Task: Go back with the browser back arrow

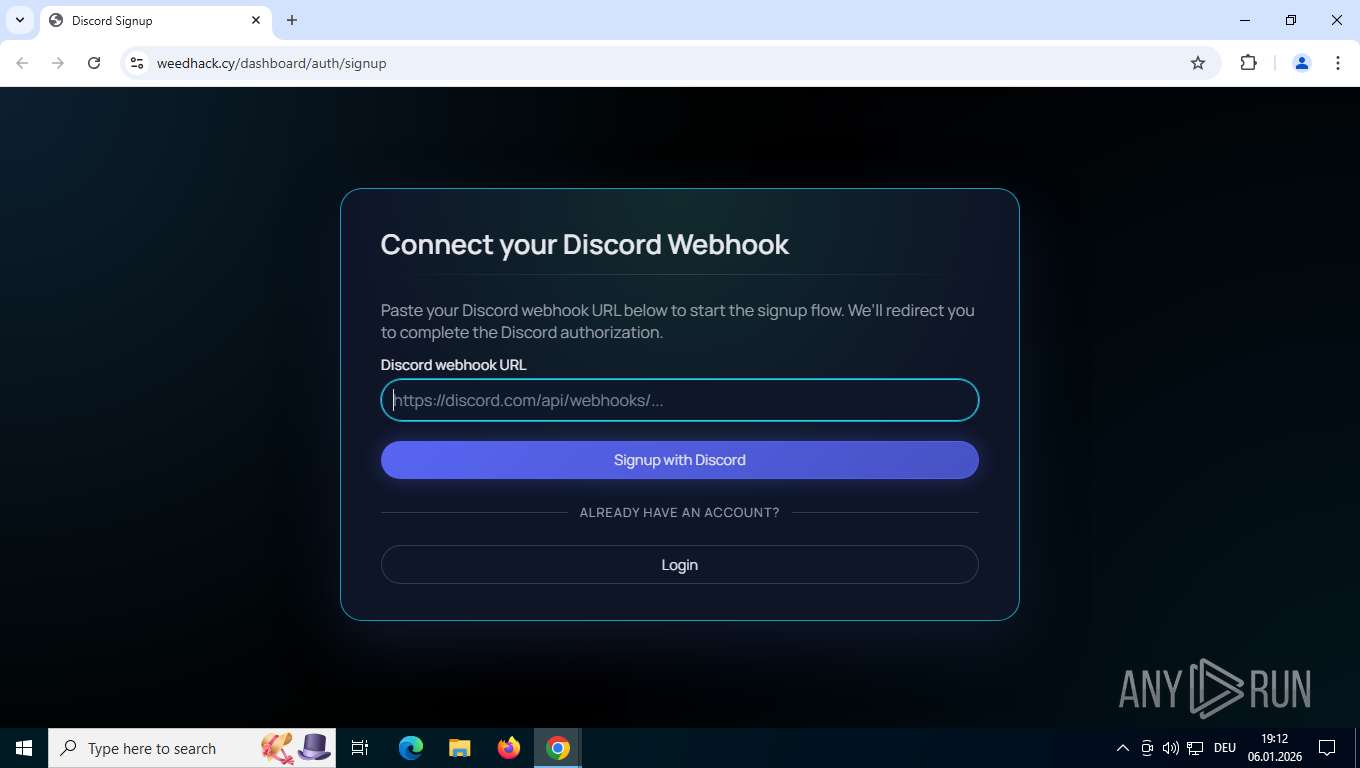Action: 22,63
